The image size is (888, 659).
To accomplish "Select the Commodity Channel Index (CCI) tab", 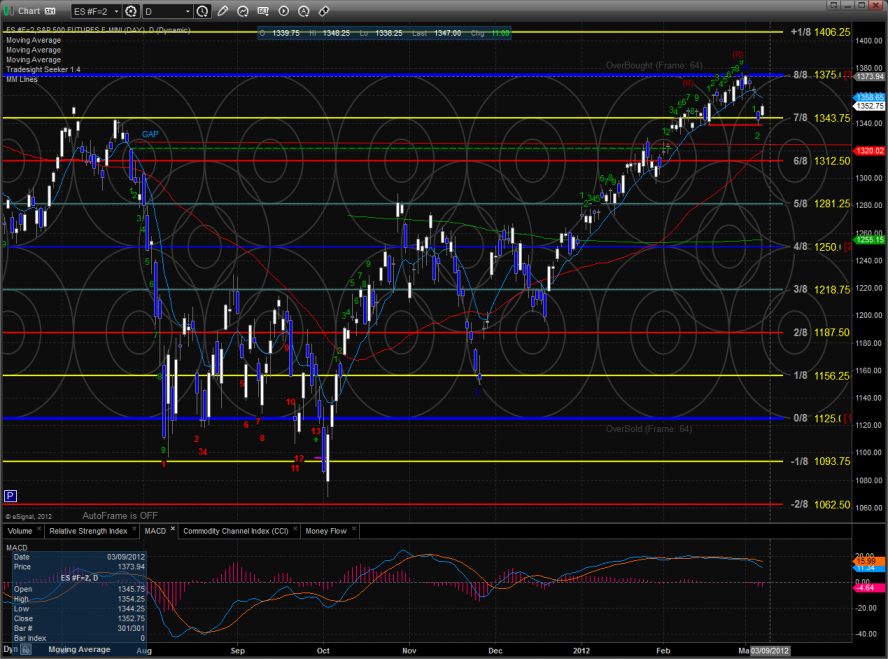I will [236, 530].
